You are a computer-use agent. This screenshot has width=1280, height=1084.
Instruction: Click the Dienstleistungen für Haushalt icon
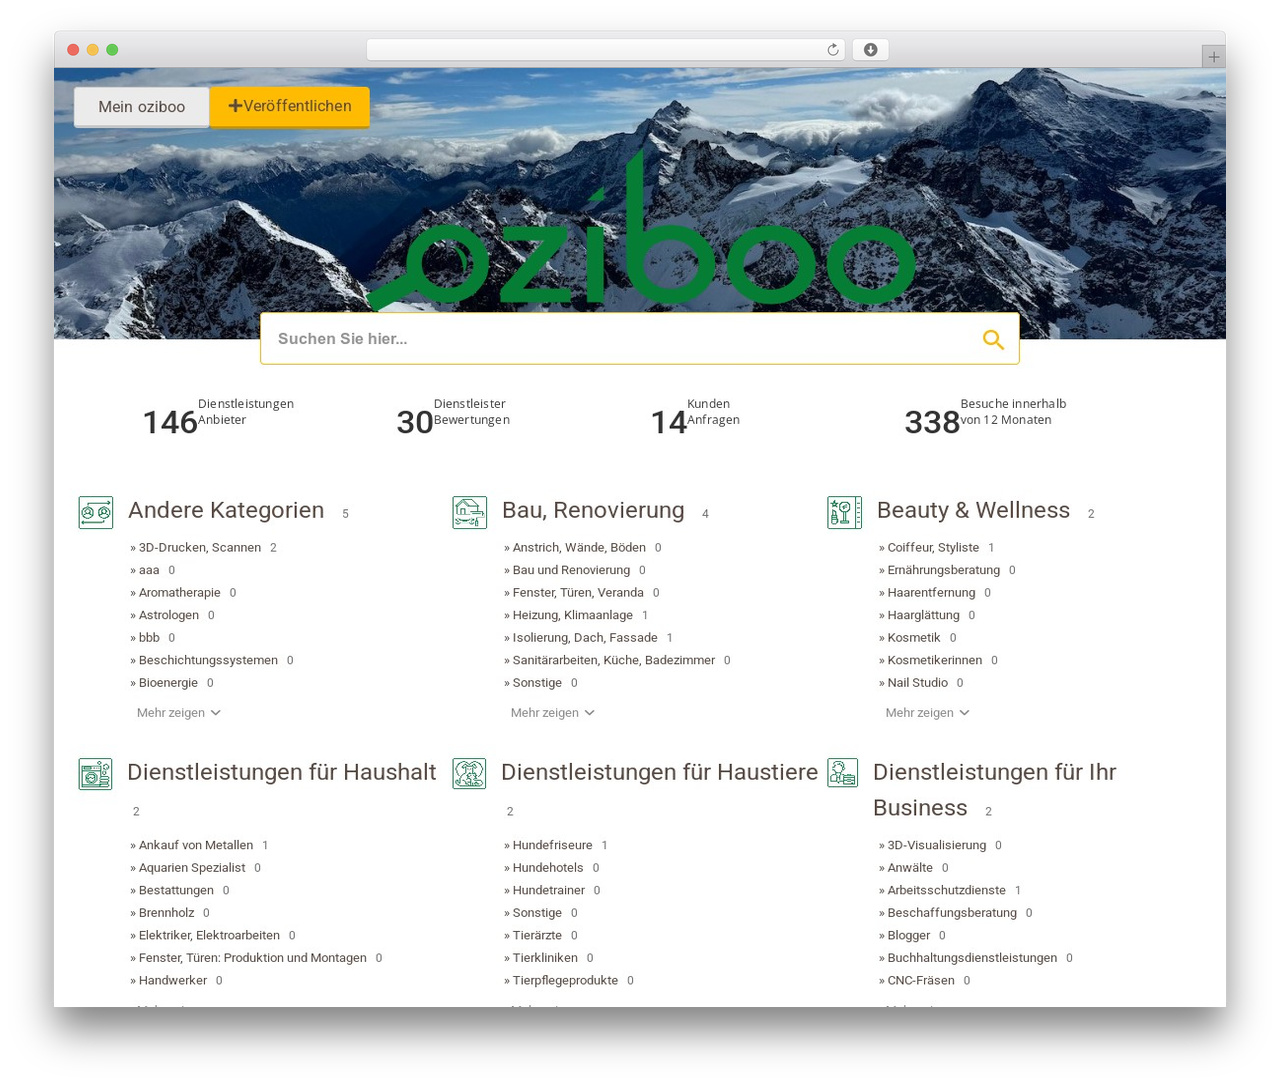pos(96,774)
